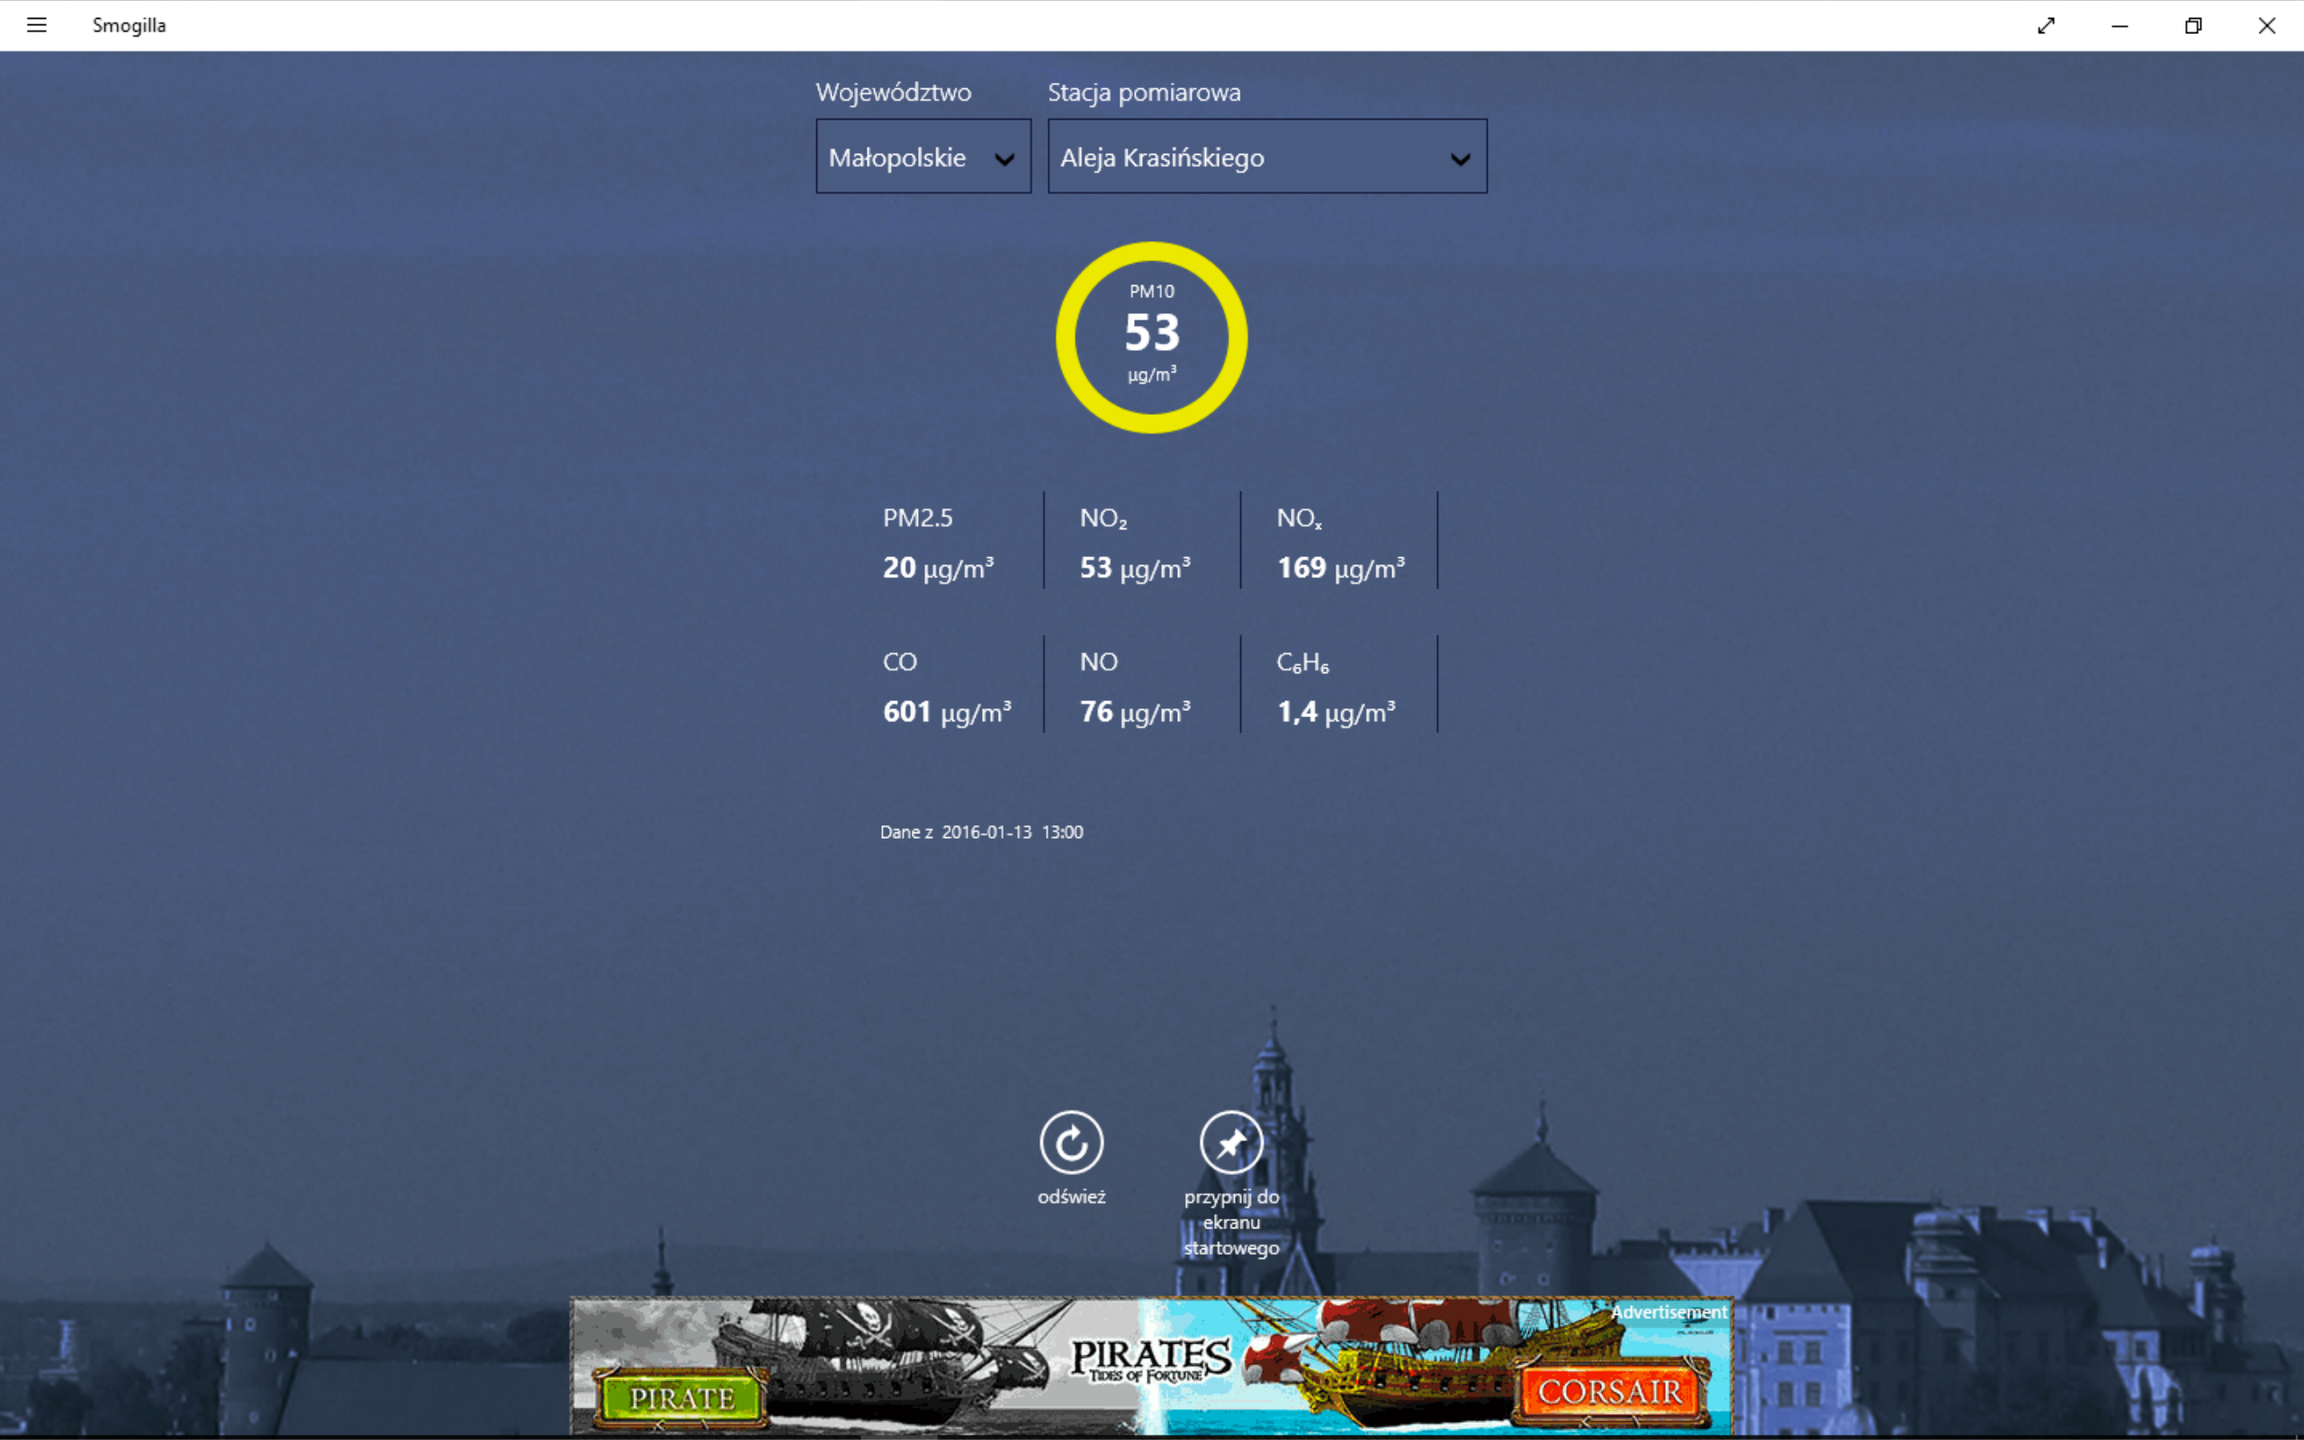Open the hamburger navigation menu
This screenshot has height=1440, width=2304.
pos(36,25)
